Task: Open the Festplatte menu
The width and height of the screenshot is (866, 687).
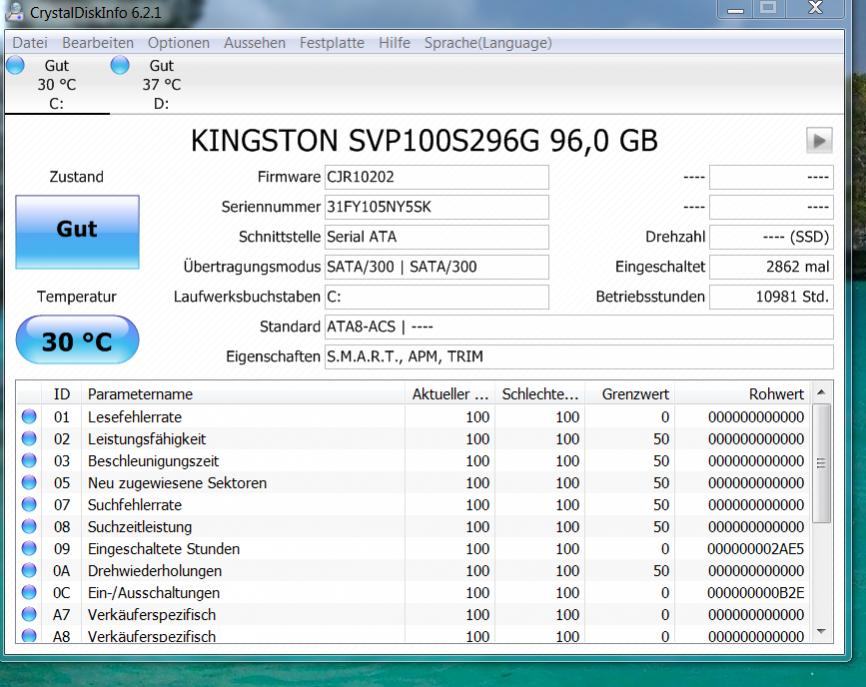Action: point(332,43)
